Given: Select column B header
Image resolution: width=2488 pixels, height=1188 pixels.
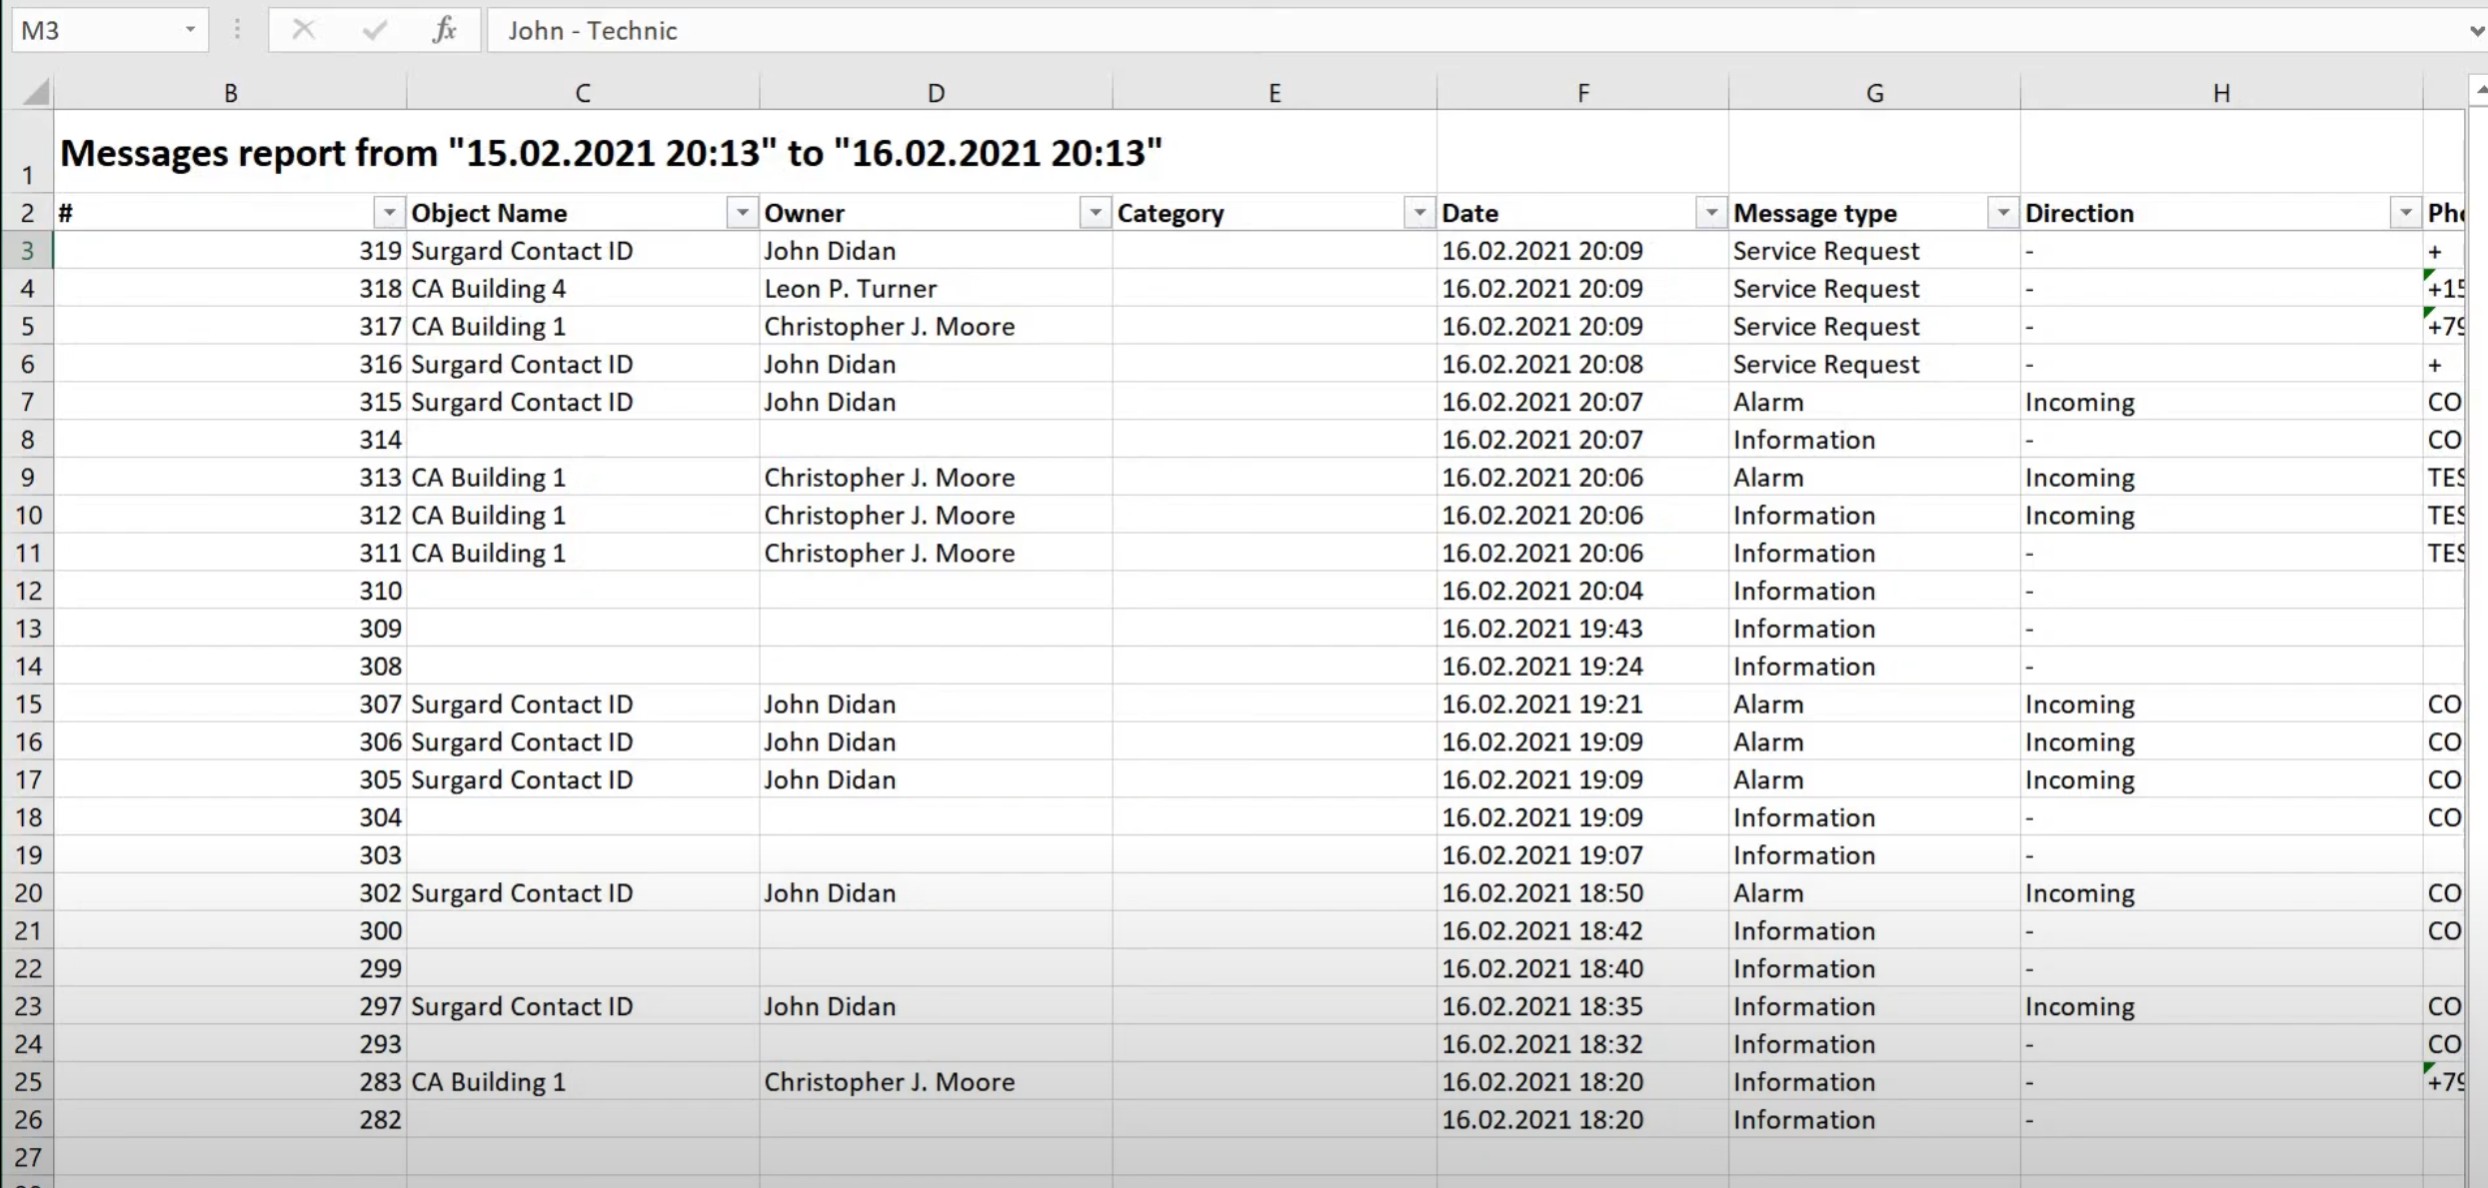Looking at the screenshot, I should click(x=230, y=93).
